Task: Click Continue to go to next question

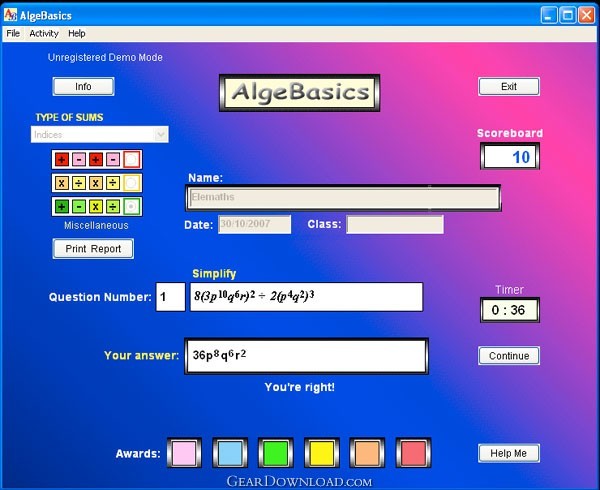Action: 509,356
